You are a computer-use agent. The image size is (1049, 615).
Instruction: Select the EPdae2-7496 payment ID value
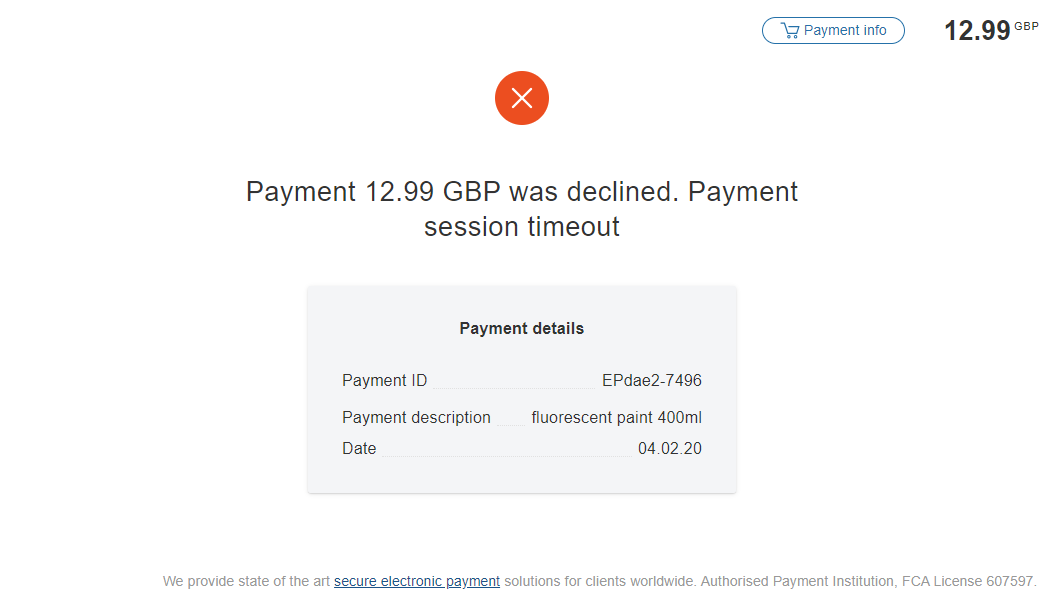(x=652, y=381)
